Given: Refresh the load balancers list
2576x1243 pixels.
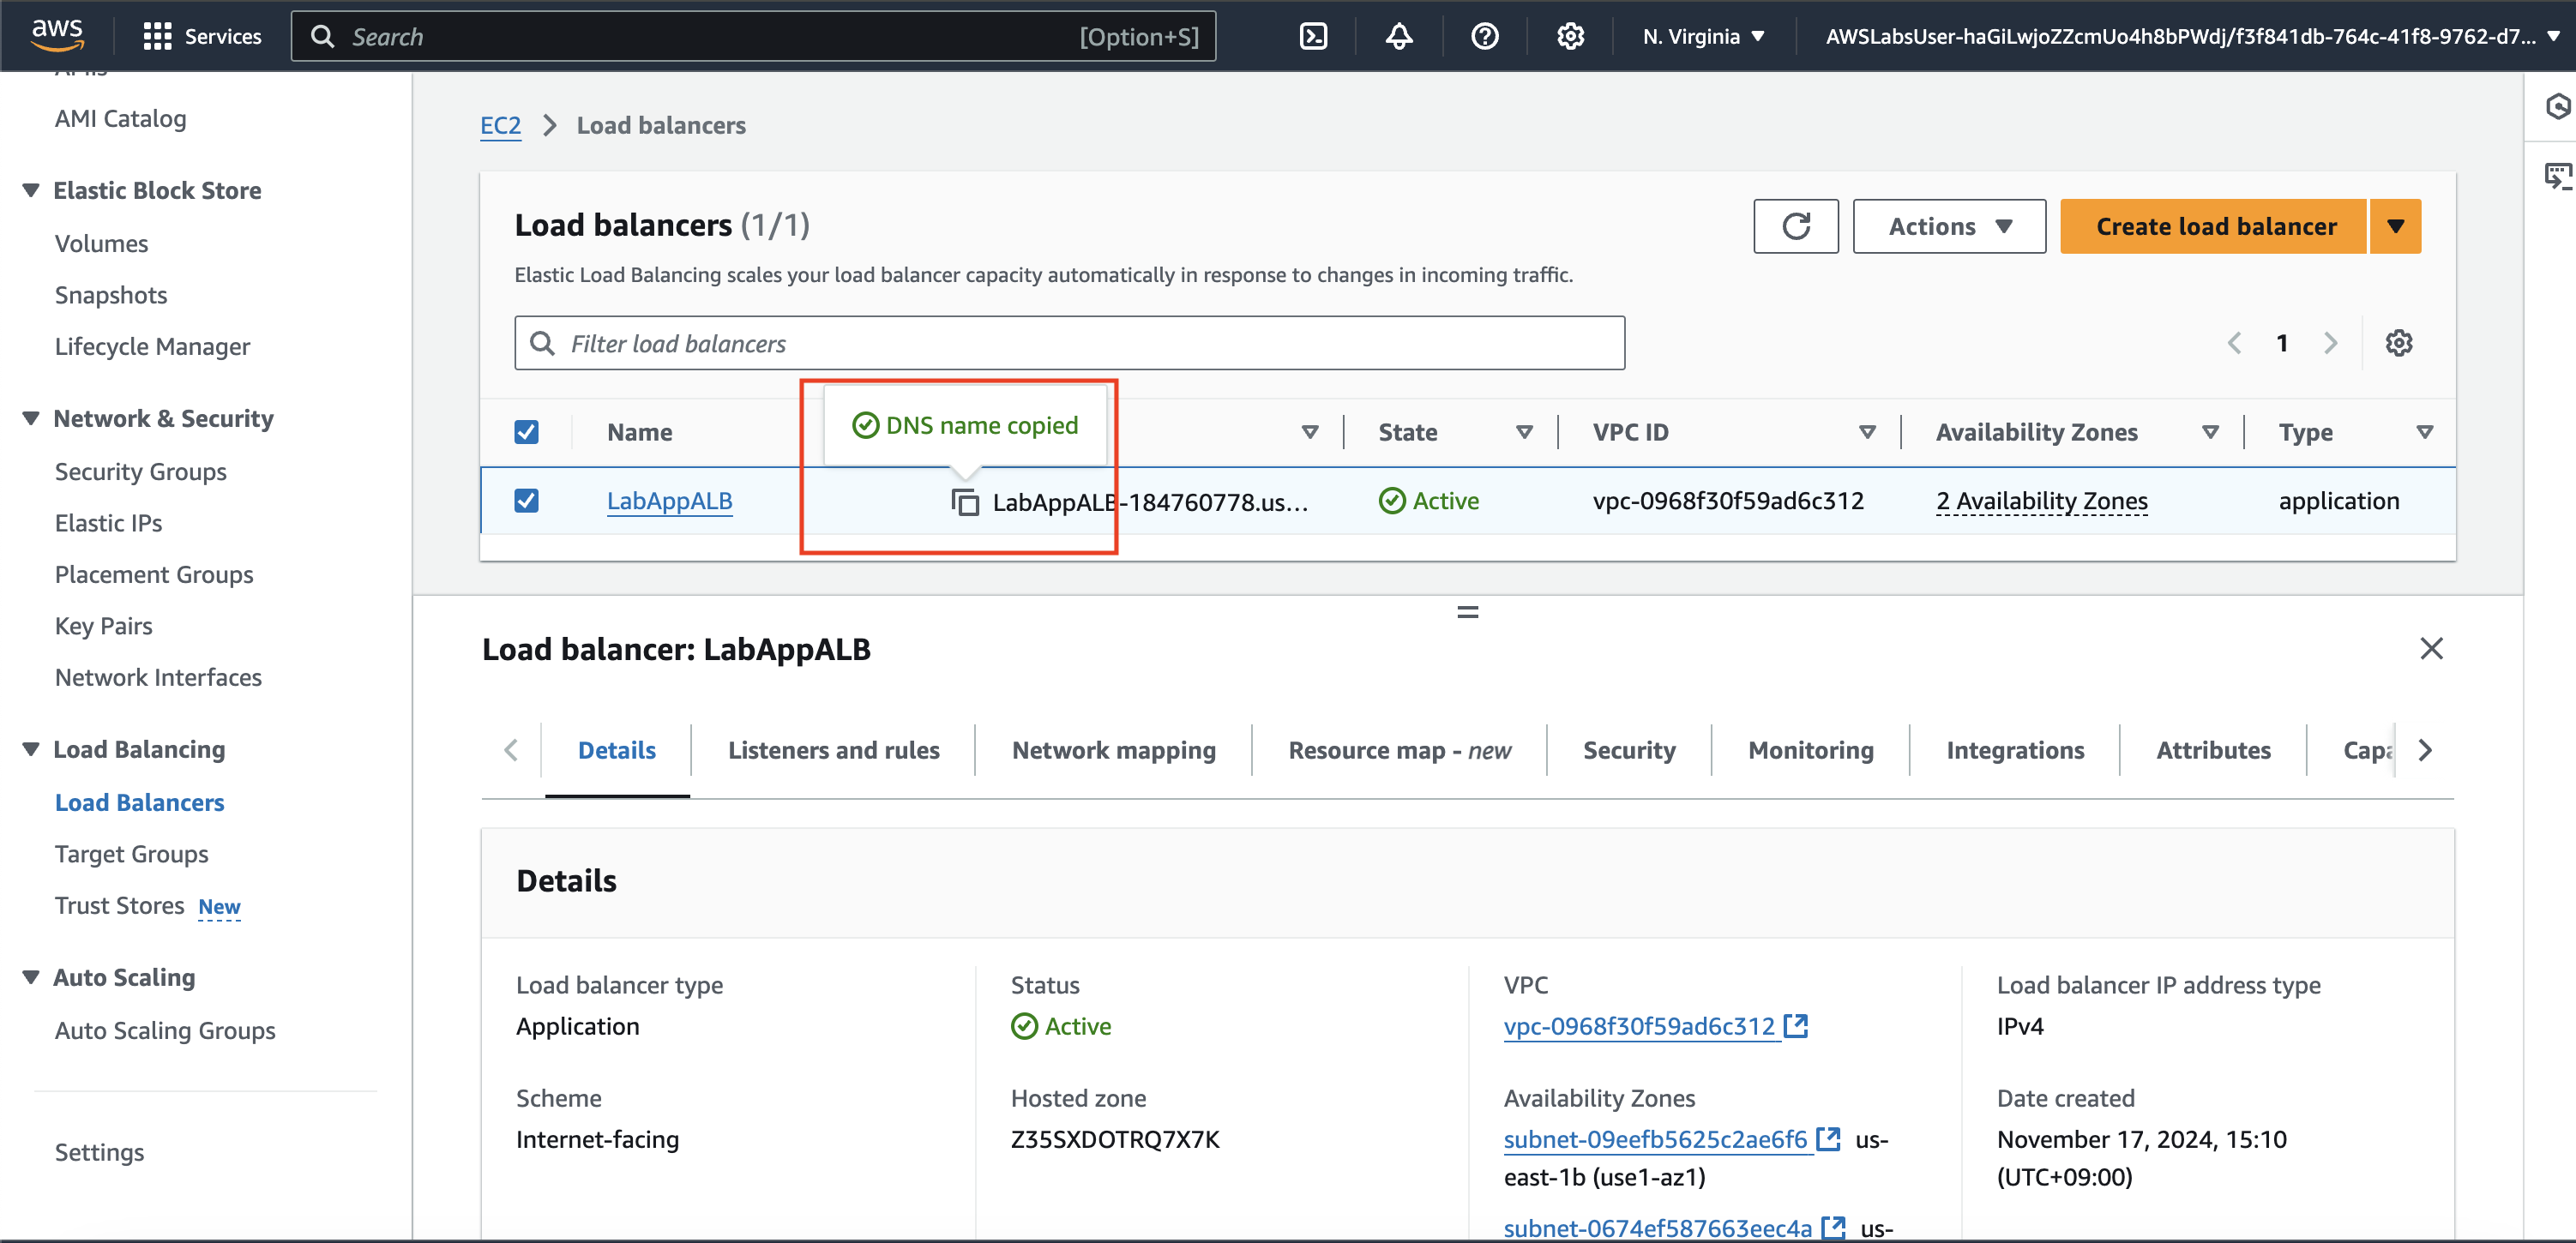Looking at the screenshot, I should (1795, 226).
